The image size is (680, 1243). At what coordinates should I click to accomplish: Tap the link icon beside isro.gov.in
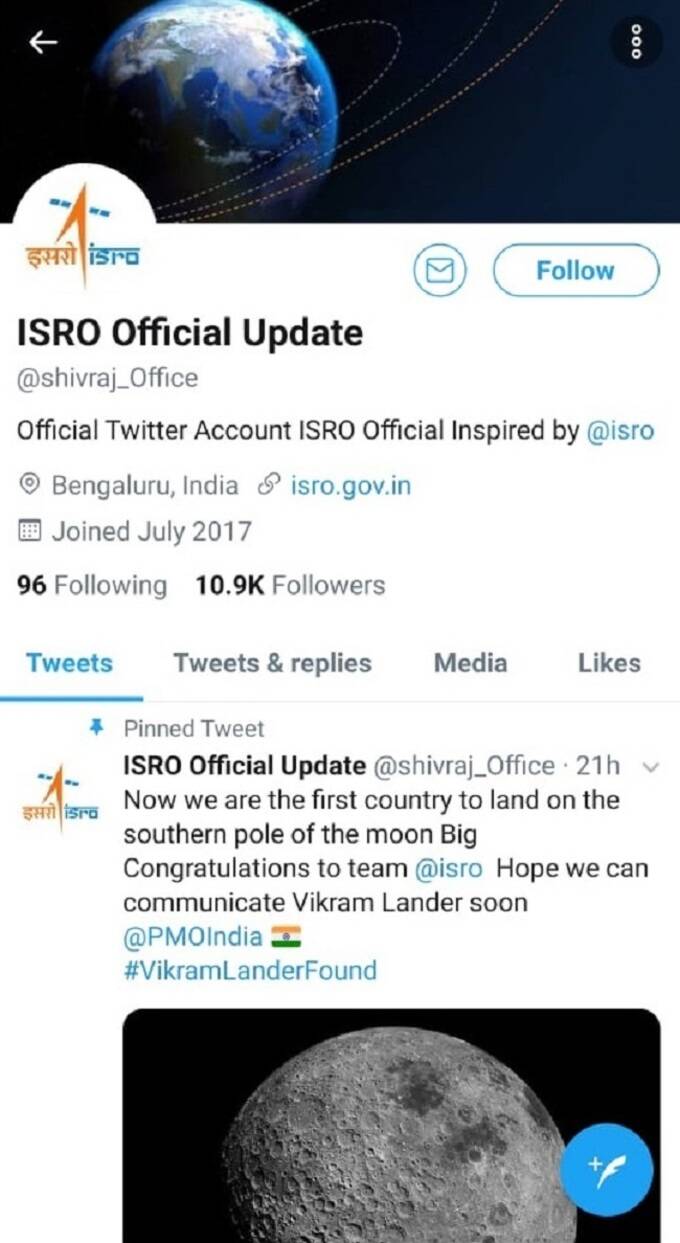point(267,487)
